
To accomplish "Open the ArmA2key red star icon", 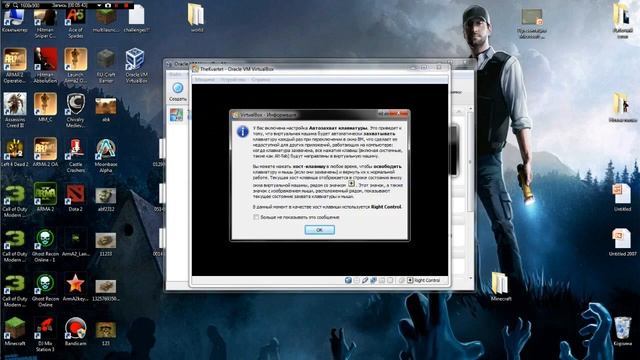I will (76, 288).
